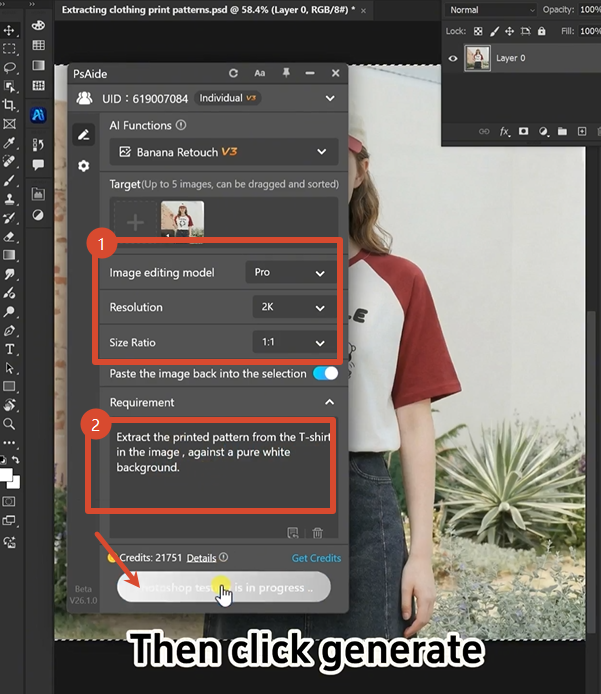The height and width of the screenshot is (694, 601).
Task: Switch to the PsAide pencil edit tab
Action: point(84,135)
